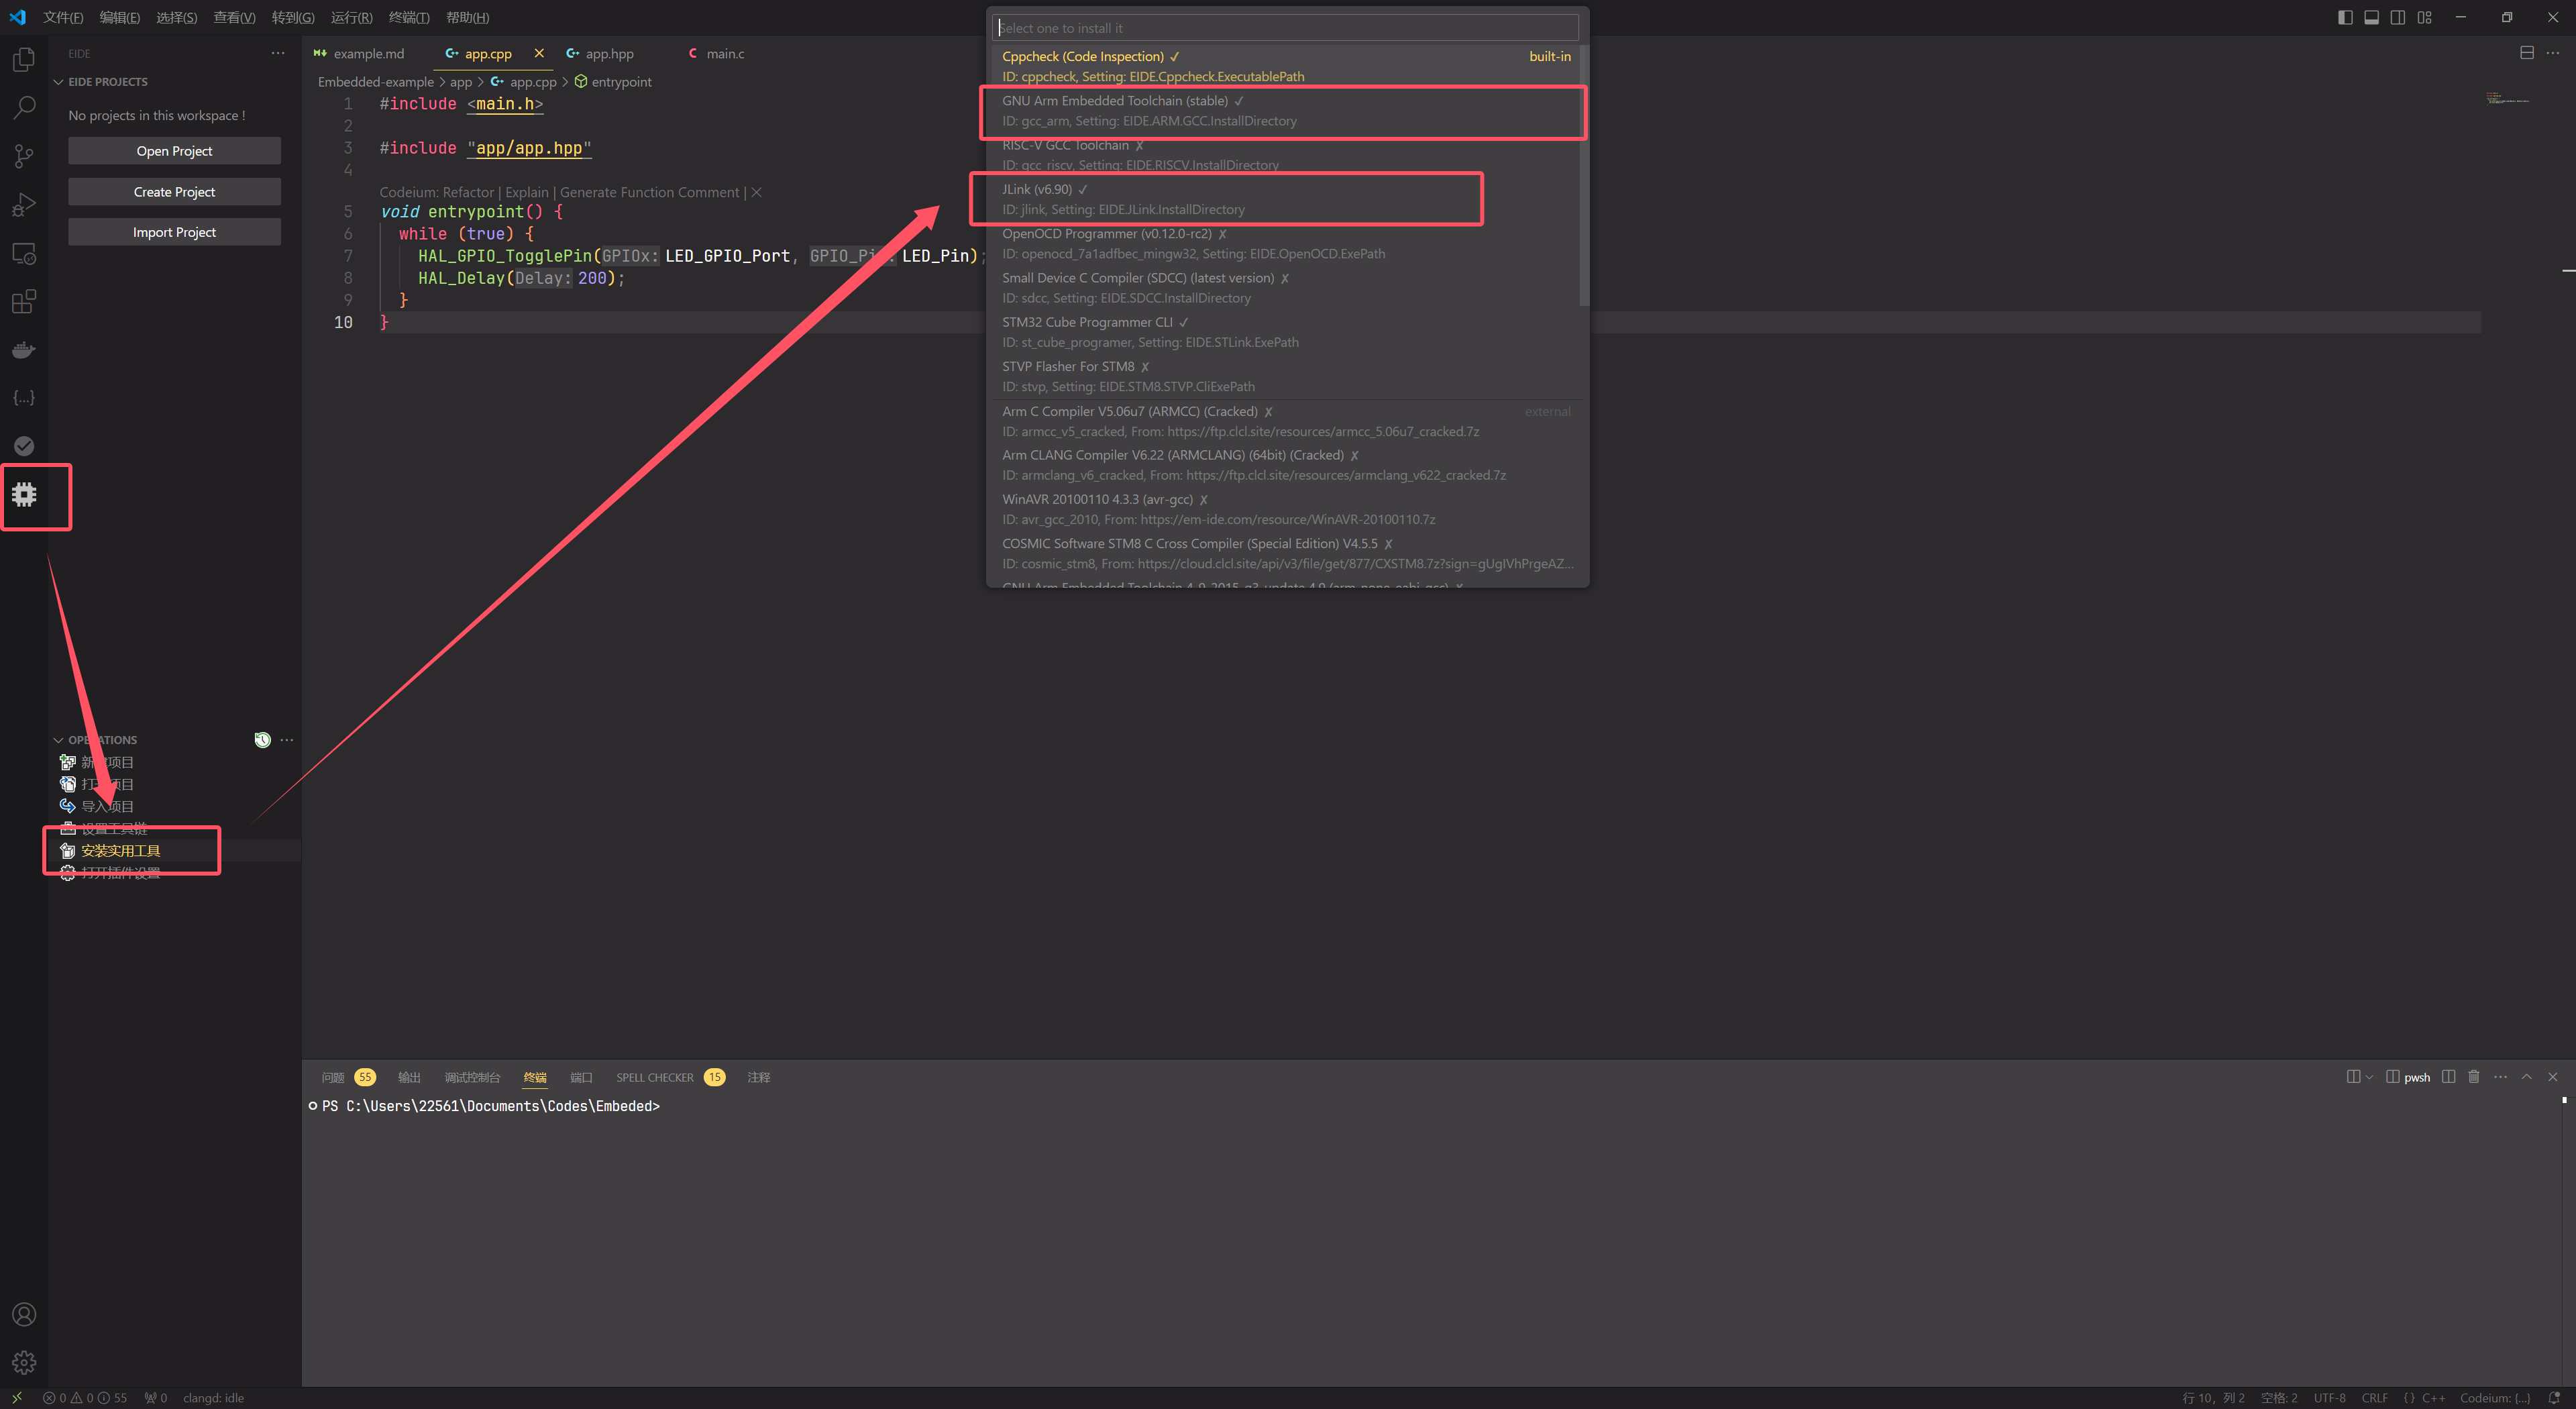Open the Extensions view icon
This screenshot has width=2576, height=1409.
coord(24,301)
